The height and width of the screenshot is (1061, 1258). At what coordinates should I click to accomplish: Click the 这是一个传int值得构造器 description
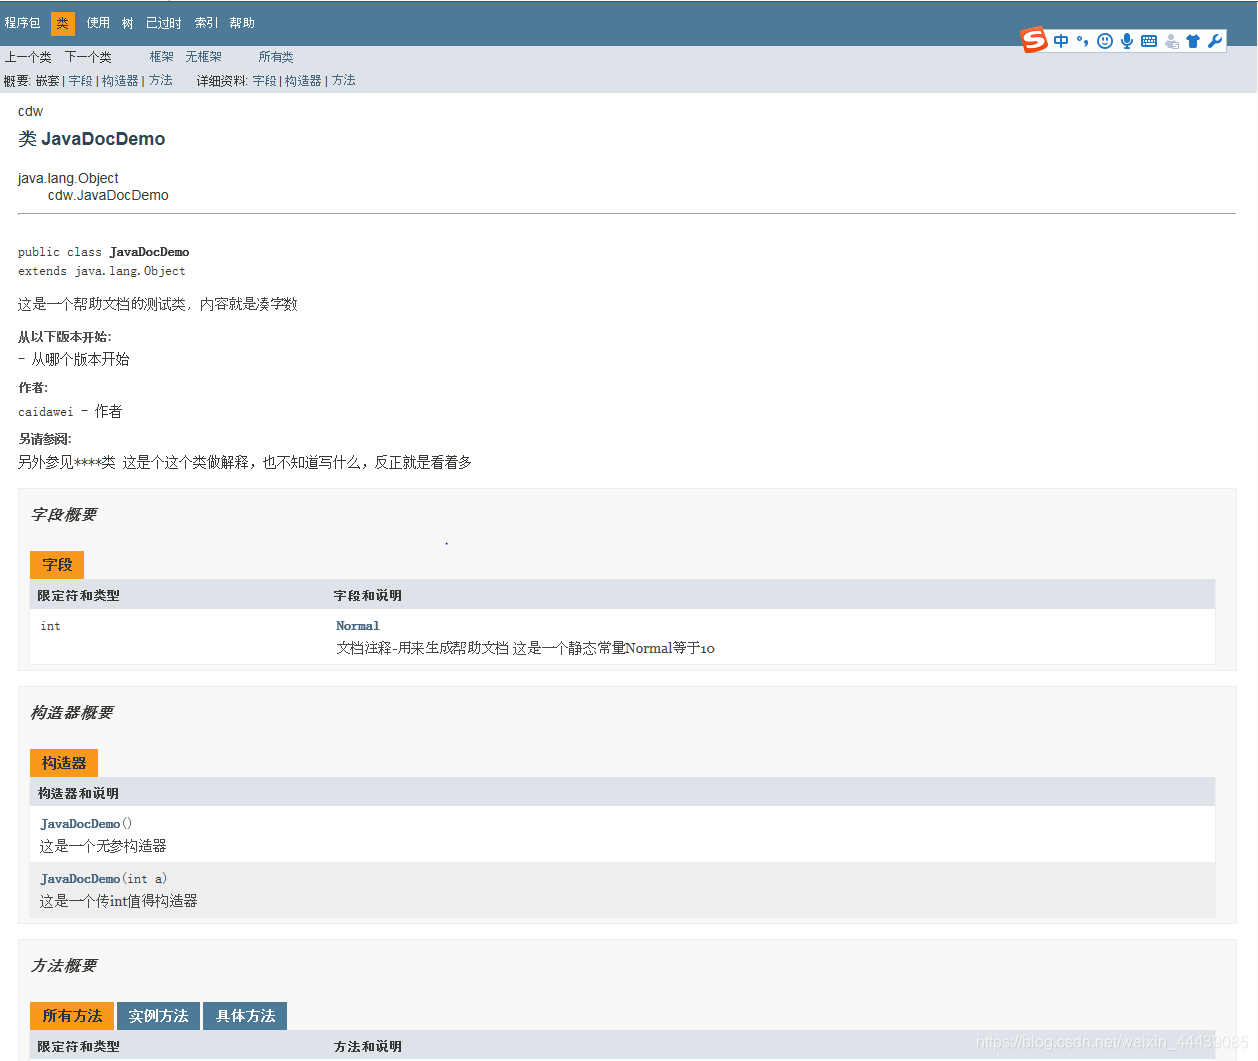pos(119,901)
